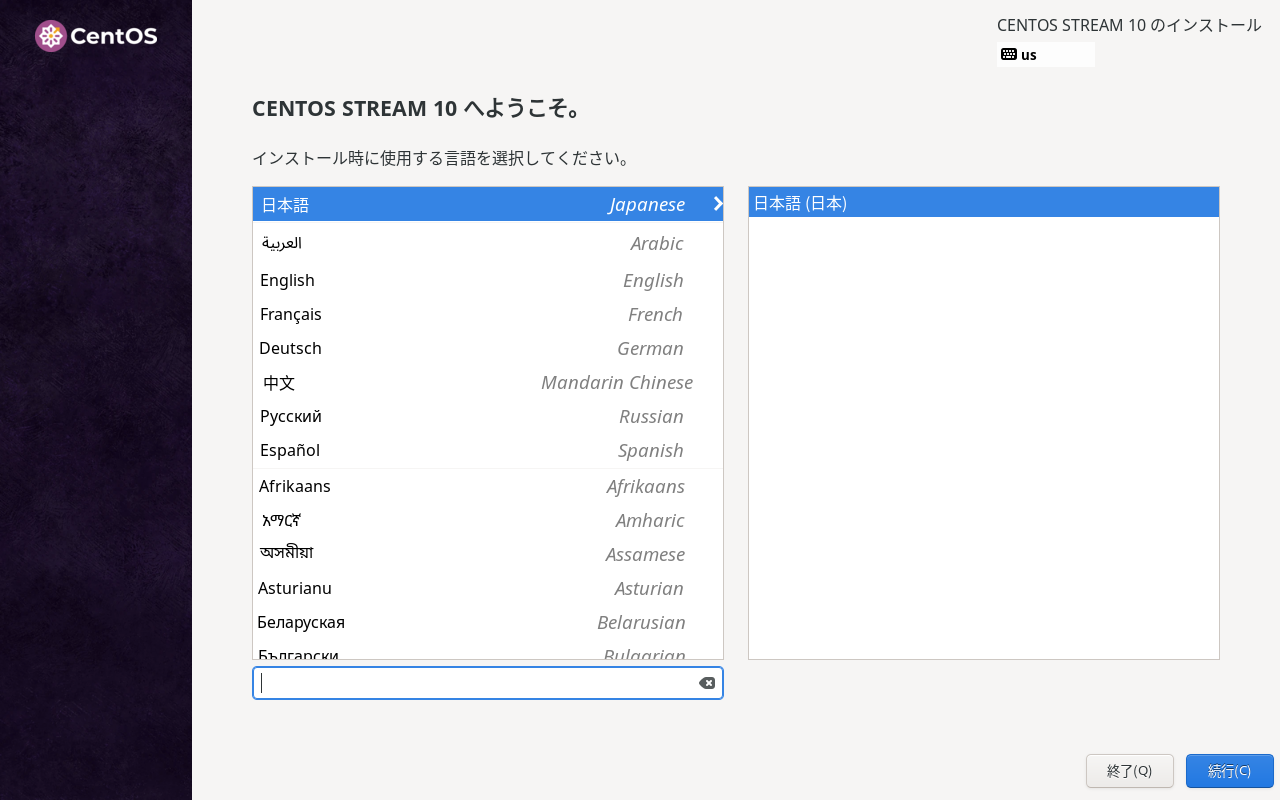Select Mandarin Chinese language row
Image resolution: width=1280 pixels, height=800 pixels.
tap(487, 382)
